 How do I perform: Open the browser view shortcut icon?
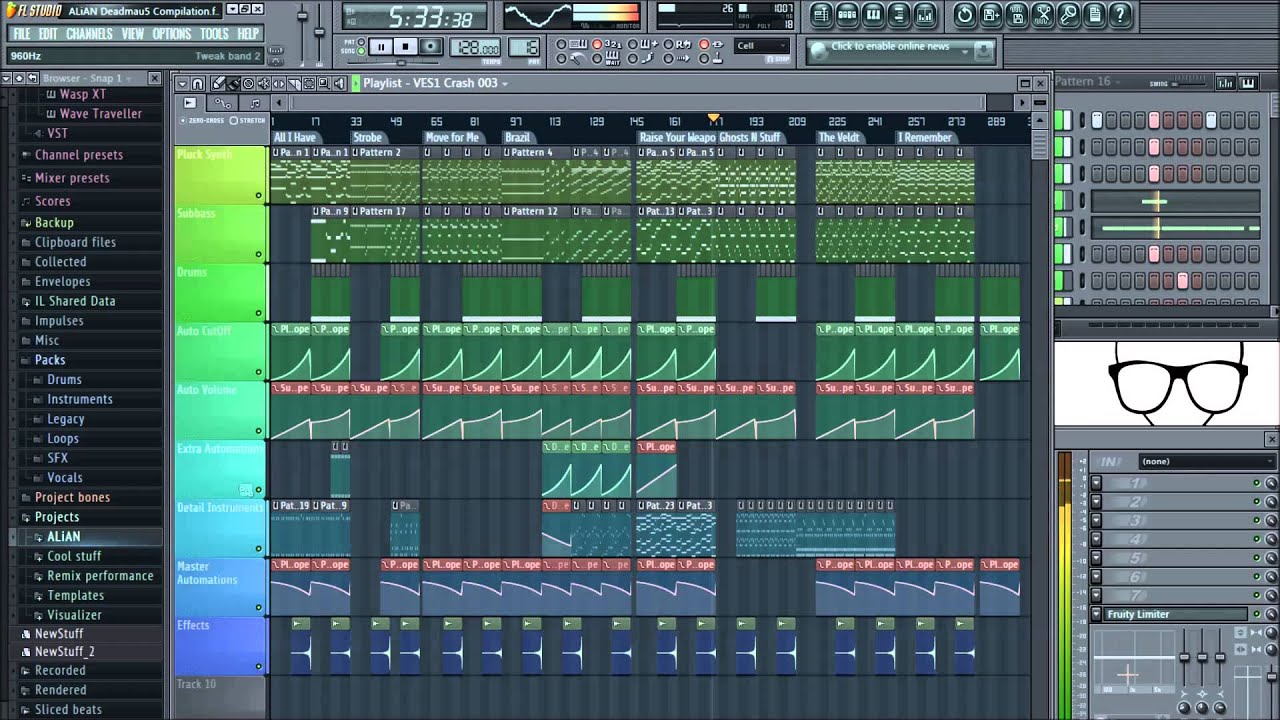[x=898, y=14]
